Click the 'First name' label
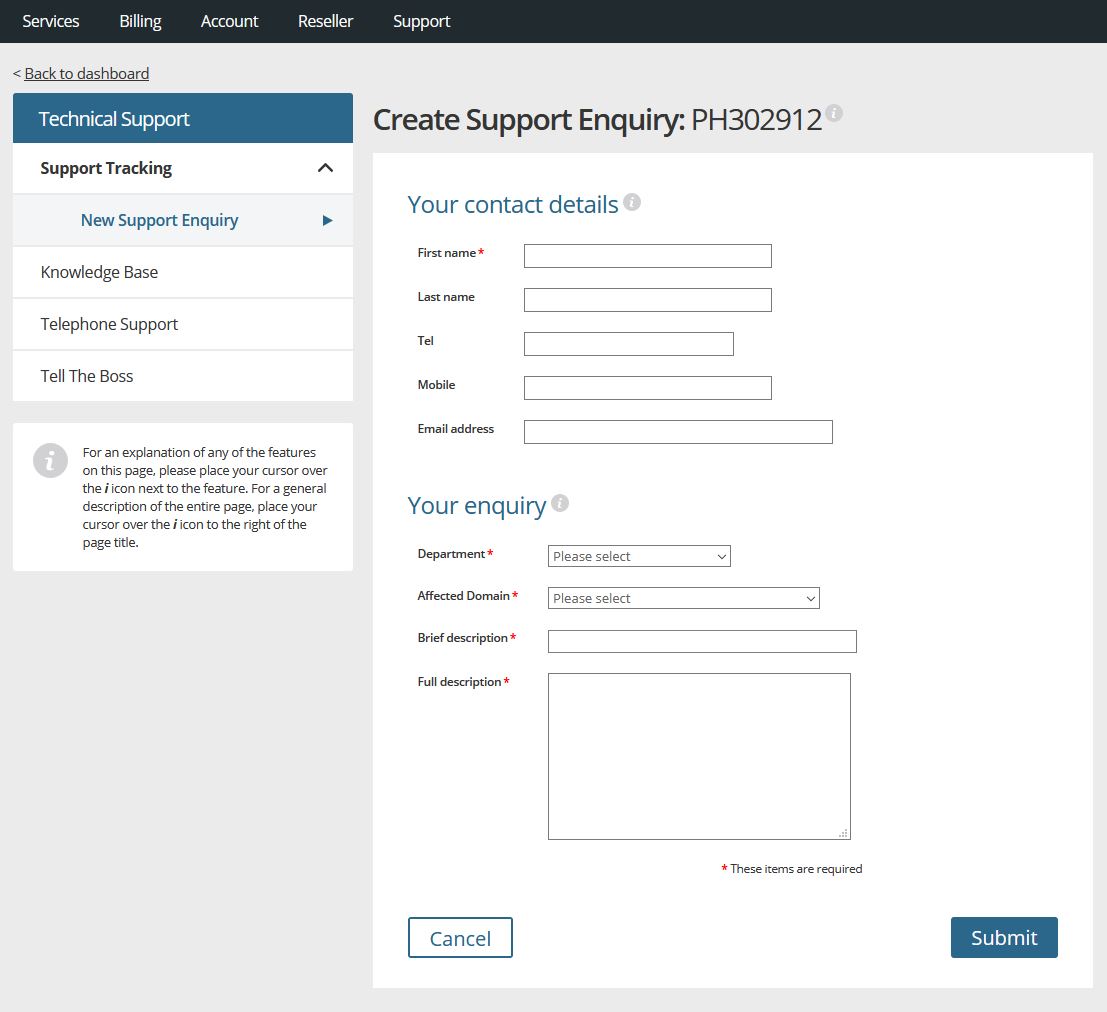 (x=447, y=253)
